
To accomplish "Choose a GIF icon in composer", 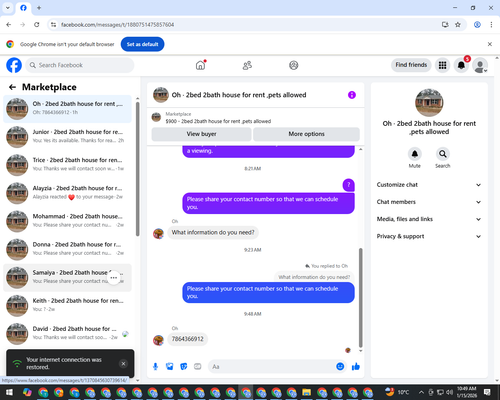I will tap(198, 367).
